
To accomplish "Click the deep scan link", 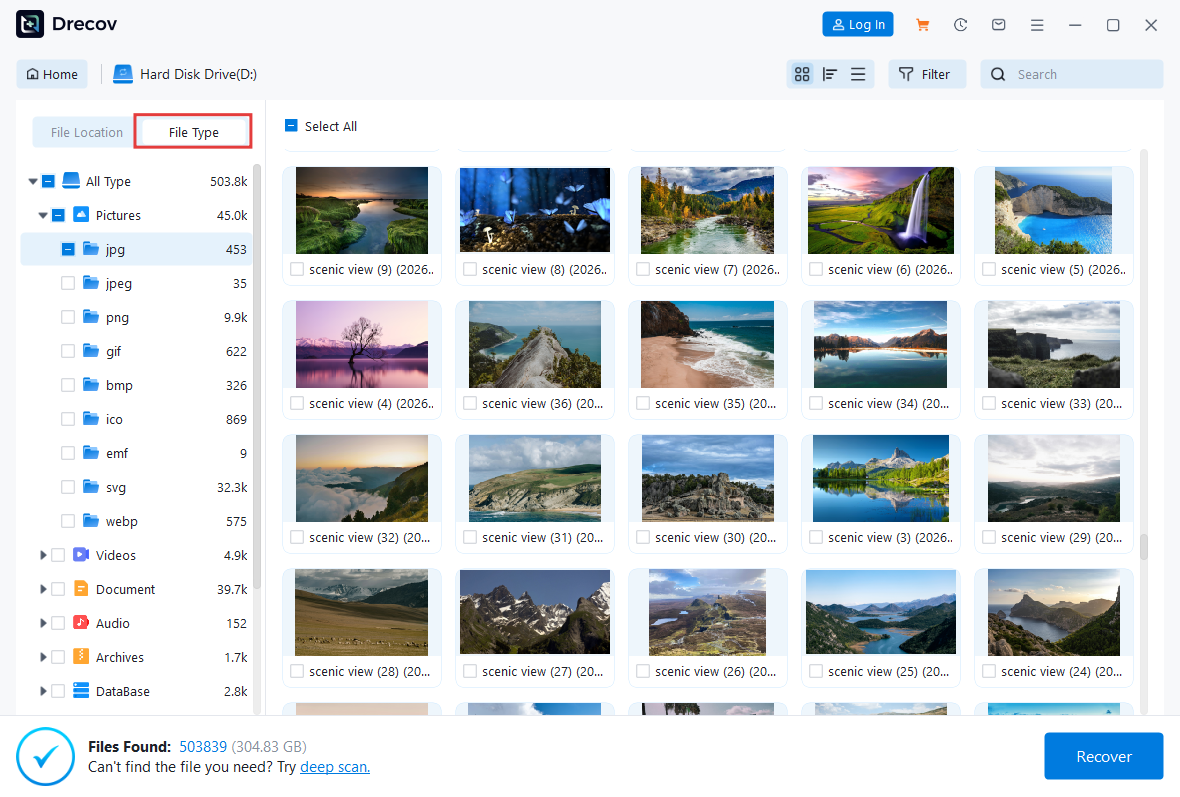I will point(335,767).
